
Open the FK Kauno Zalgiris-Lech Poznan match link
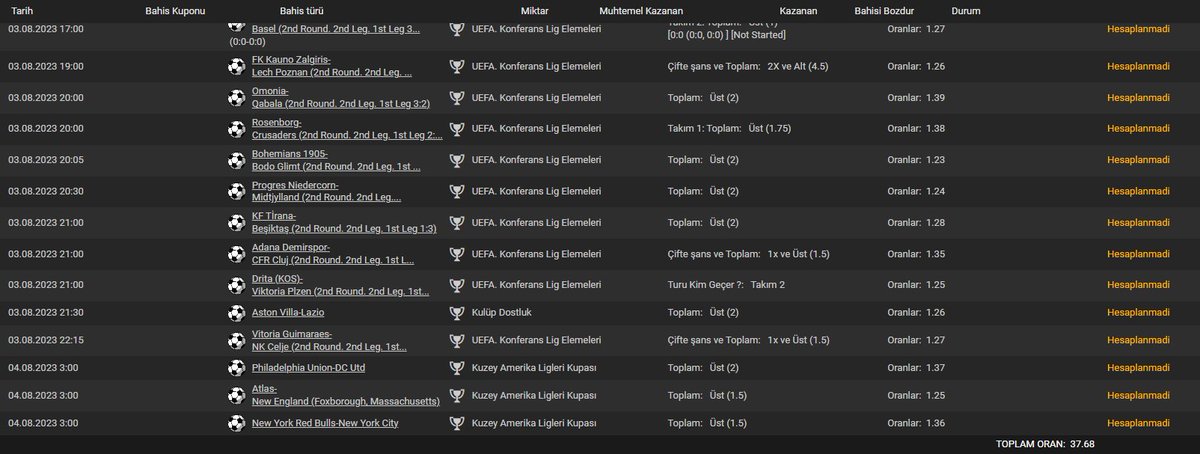332,67
